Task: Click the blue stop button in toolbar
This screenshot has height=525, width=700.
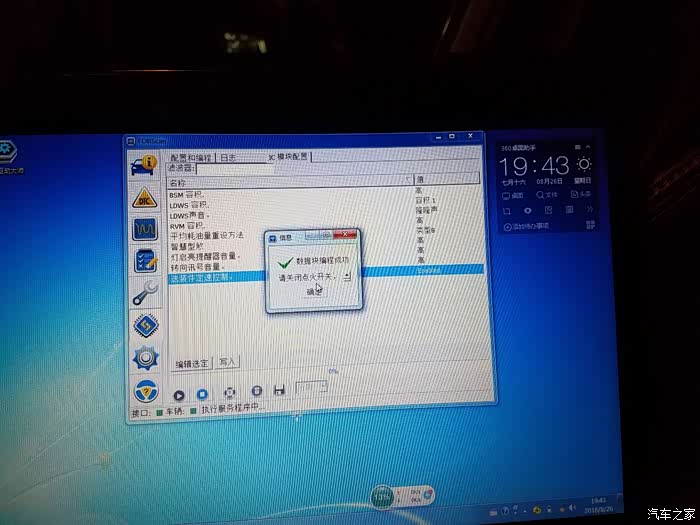Action: [202, 394]
